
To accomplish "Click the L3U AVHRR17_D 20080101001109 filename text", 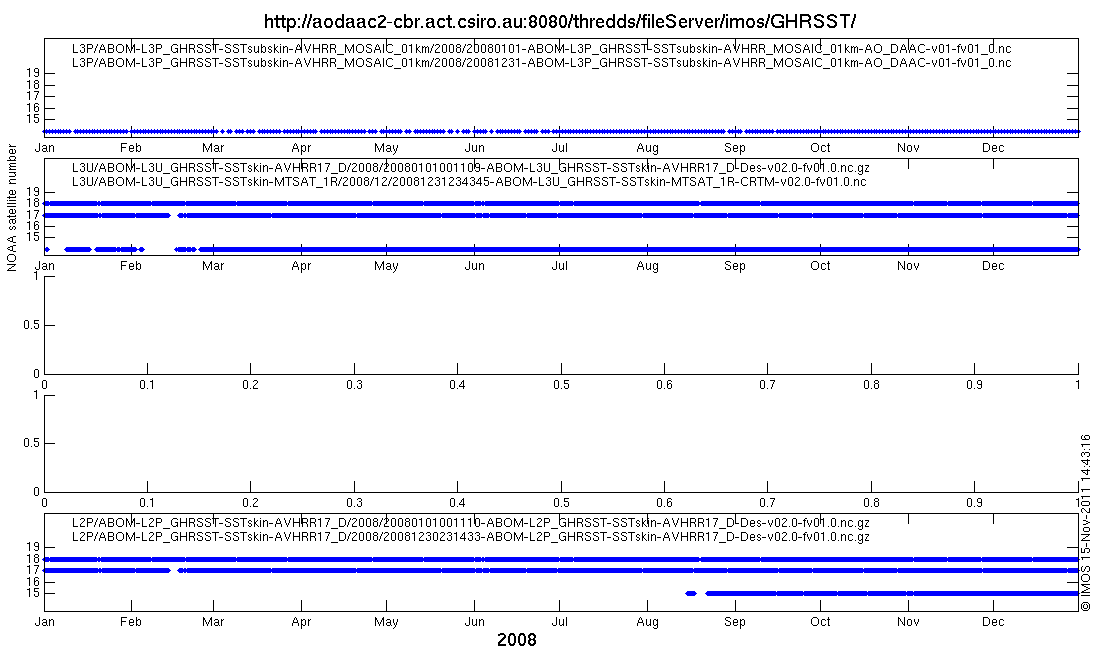I will point(471,168).
